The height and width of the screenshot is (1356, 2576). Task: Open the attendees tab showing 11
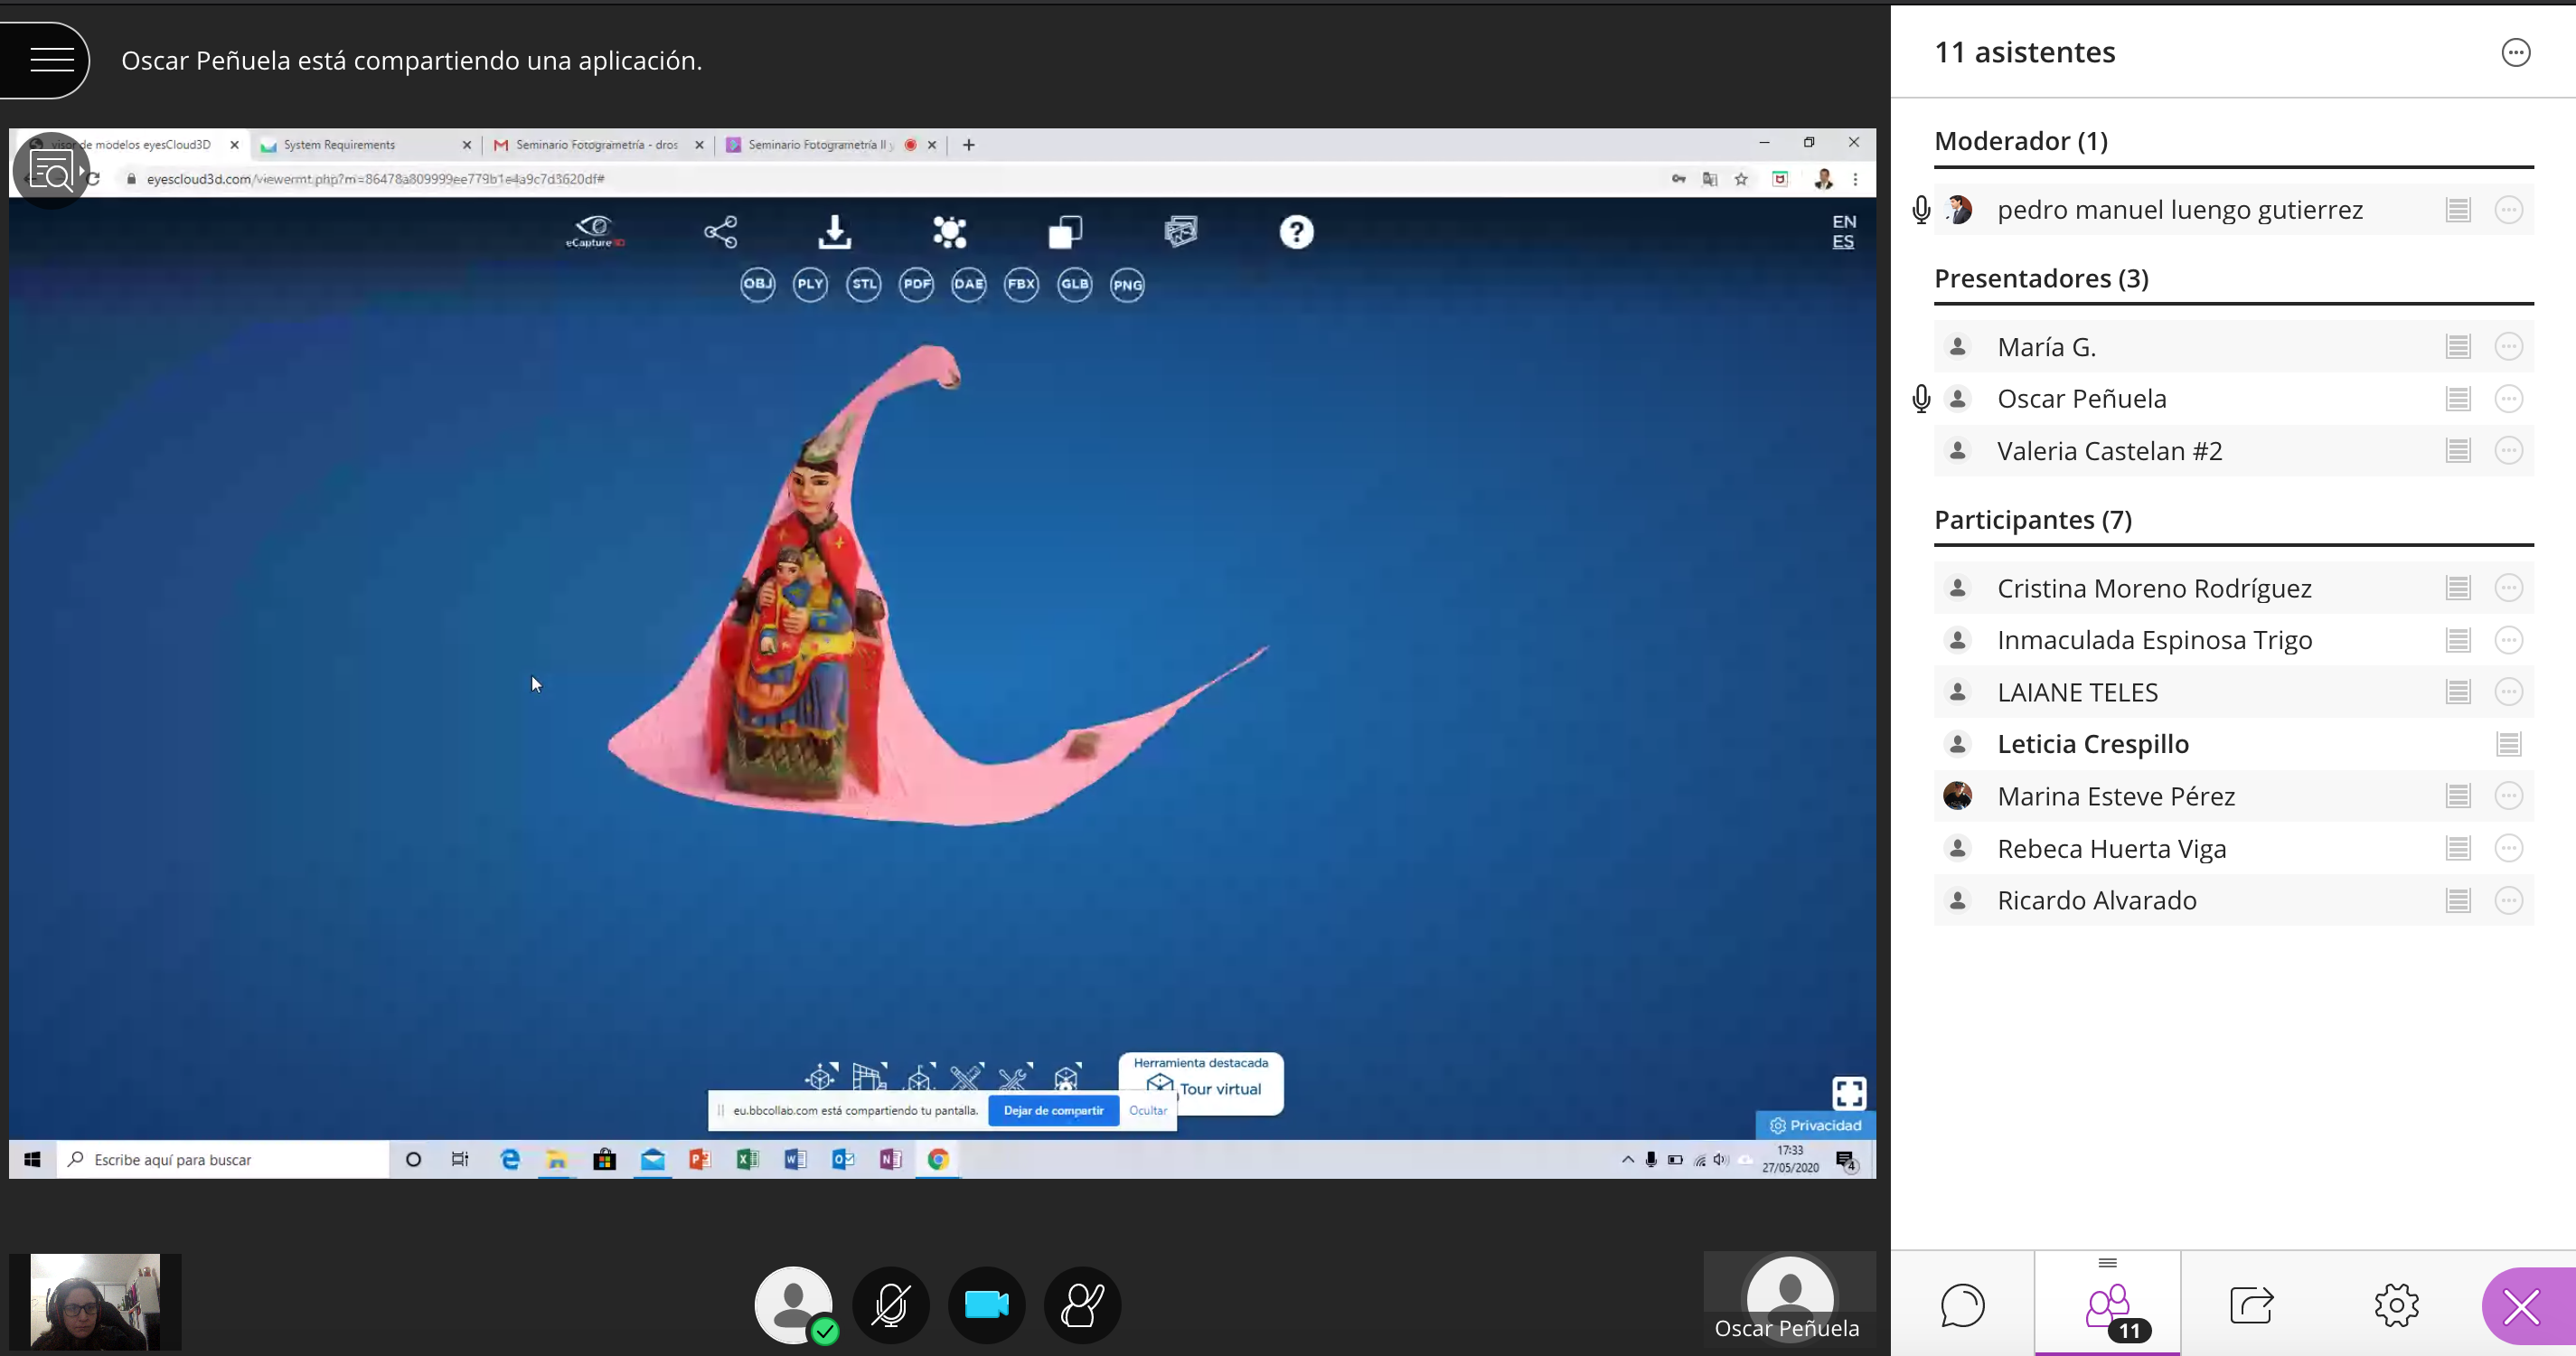pyautogui.click(x=2107, y=1305)
